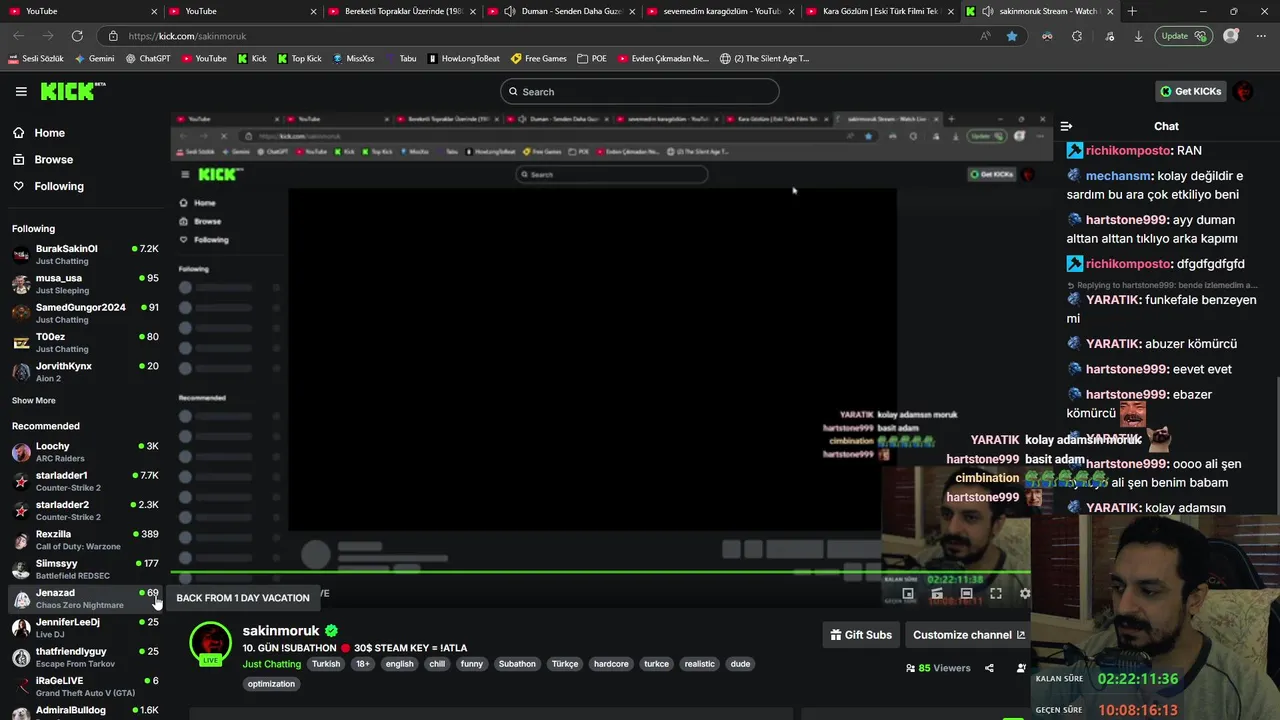Click the green KICK logo
The height and width of the screenshot is (720, 1280).
(72, 91)
